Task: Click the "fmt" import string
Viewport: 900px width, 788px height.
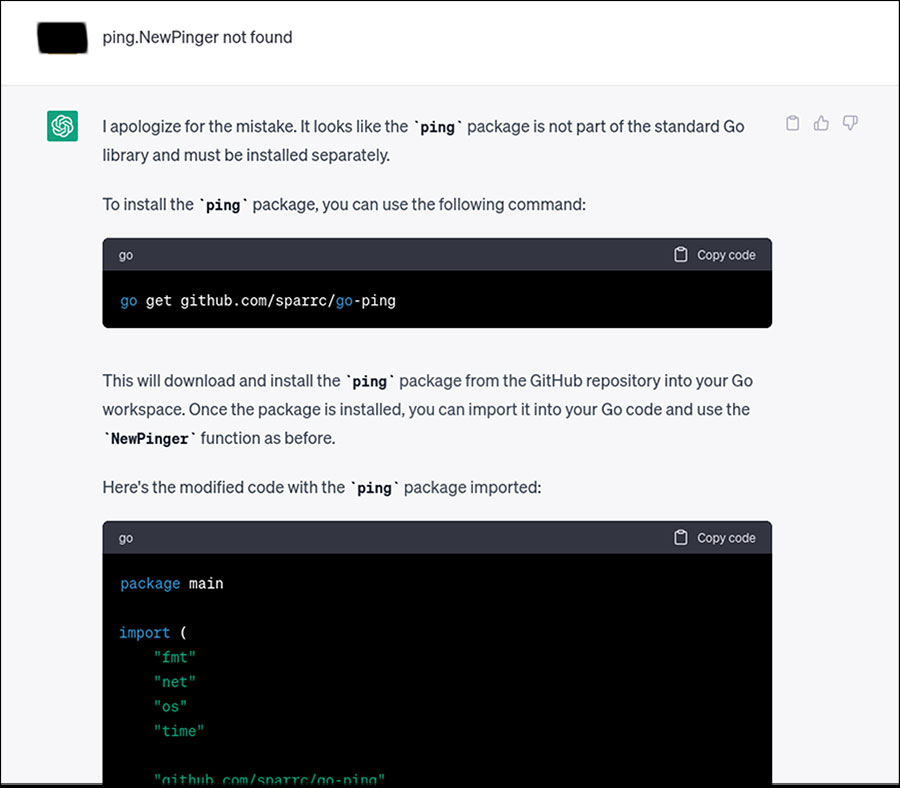Action: tap(175, 657)
